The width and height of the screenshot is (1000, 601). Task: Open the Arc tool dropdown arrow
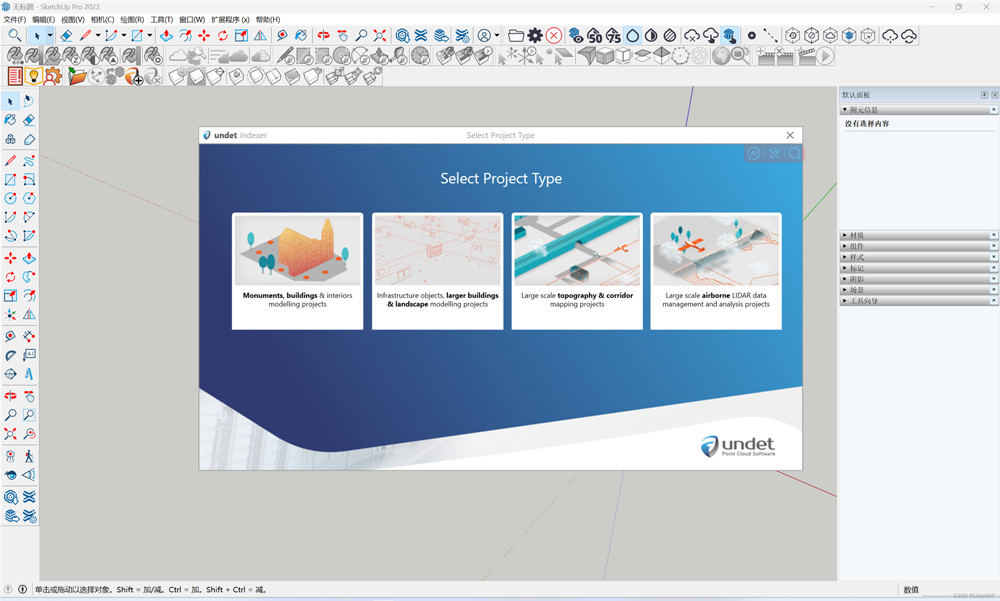[124, 36]
